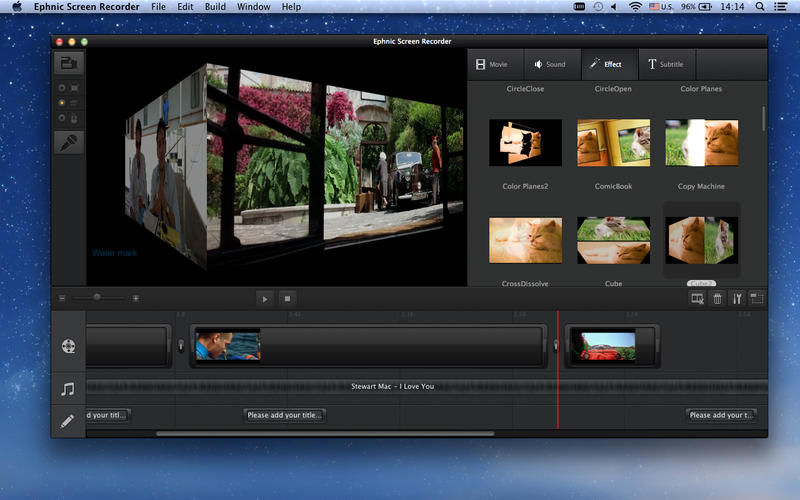
Task: Click the clip crop icon left of trash
Action: pyautogui.click(x=697, y=299)
